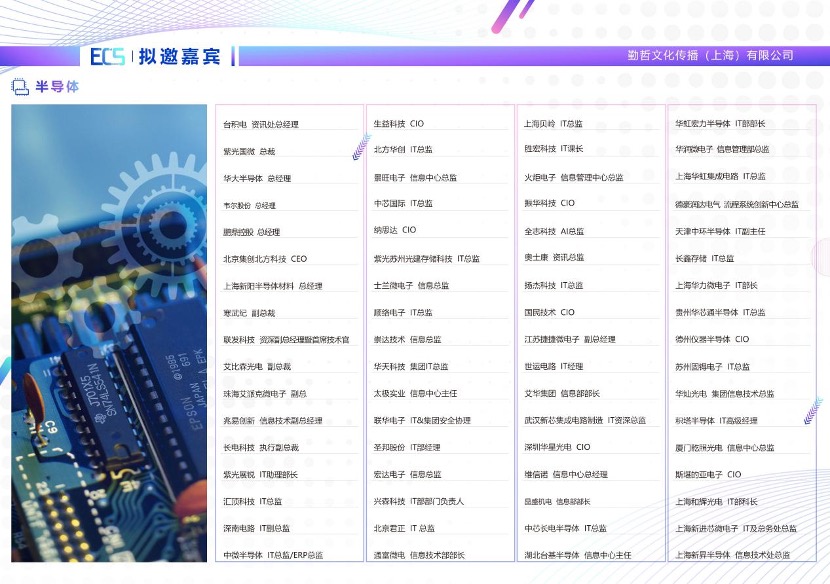Select the row 联发科技 资深副总经理

pyautogui.click(x=286, y=340)
